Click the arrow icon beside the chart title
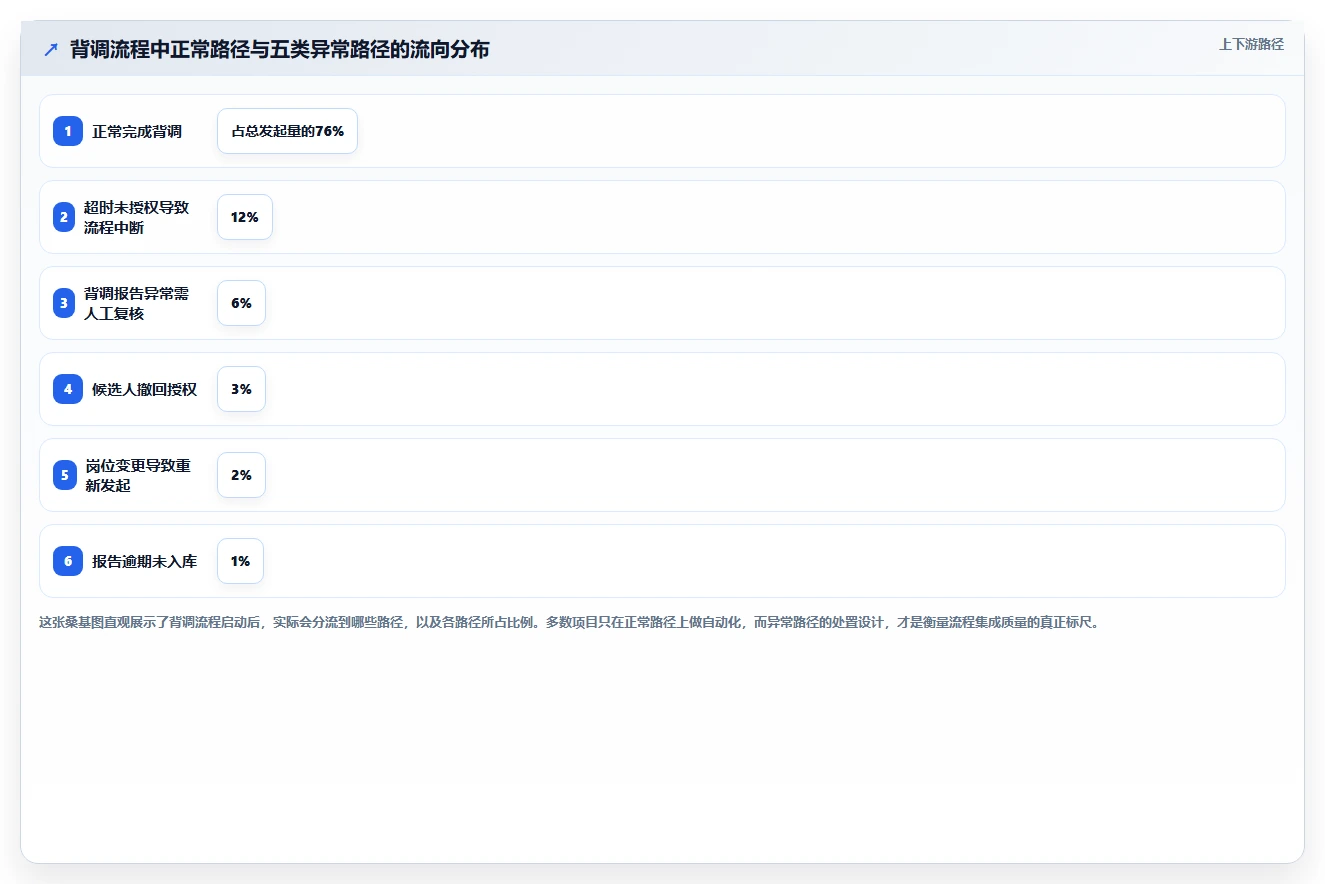This screenshot has height=884, width=1325. click(51, 49)
